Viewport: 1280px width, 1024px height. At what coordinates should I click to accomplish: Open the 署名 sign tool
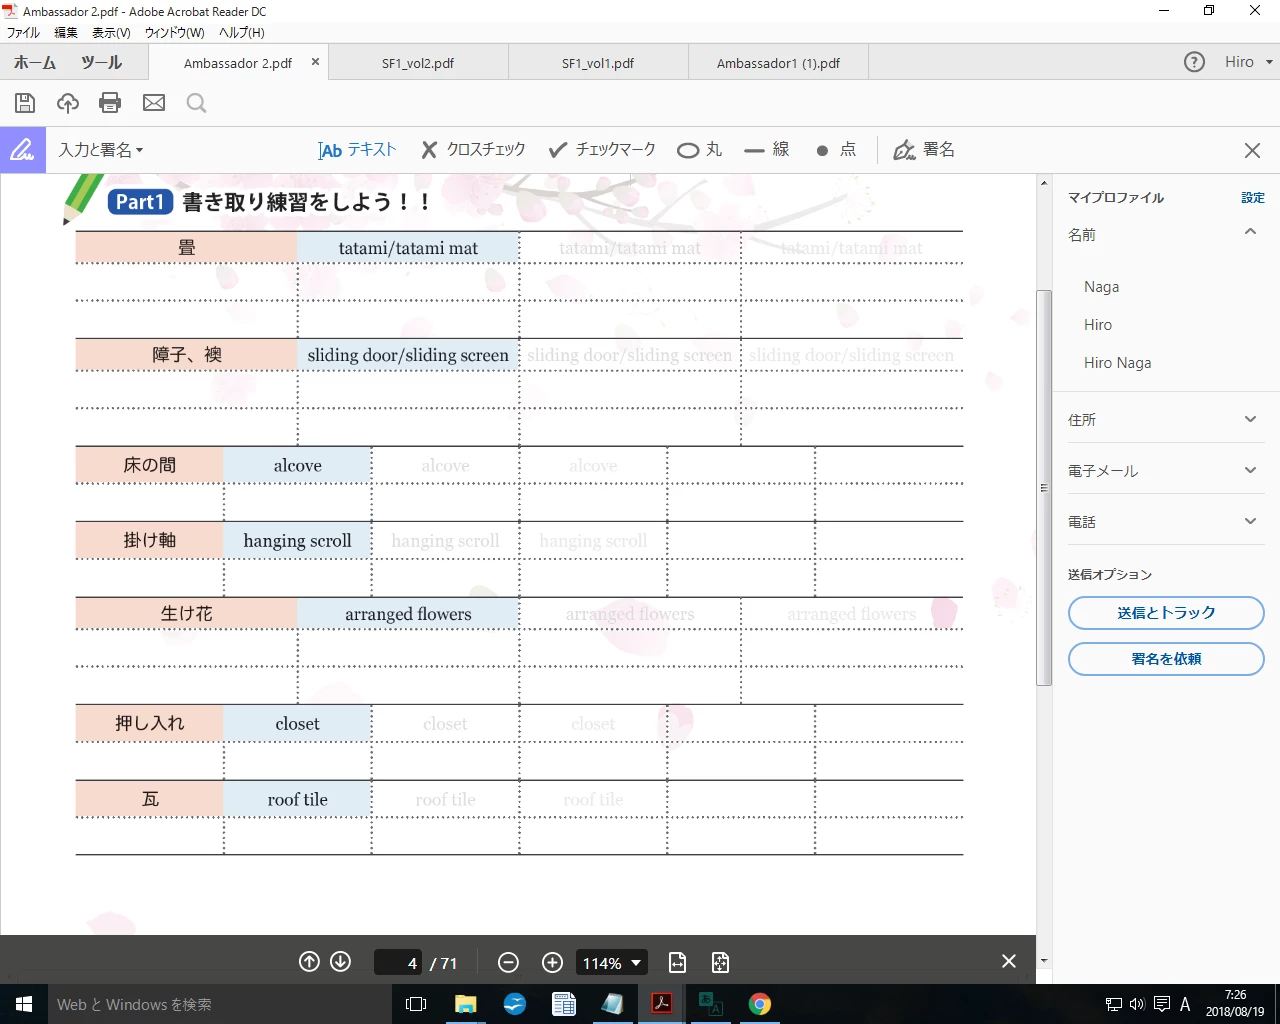coord(924,150)
